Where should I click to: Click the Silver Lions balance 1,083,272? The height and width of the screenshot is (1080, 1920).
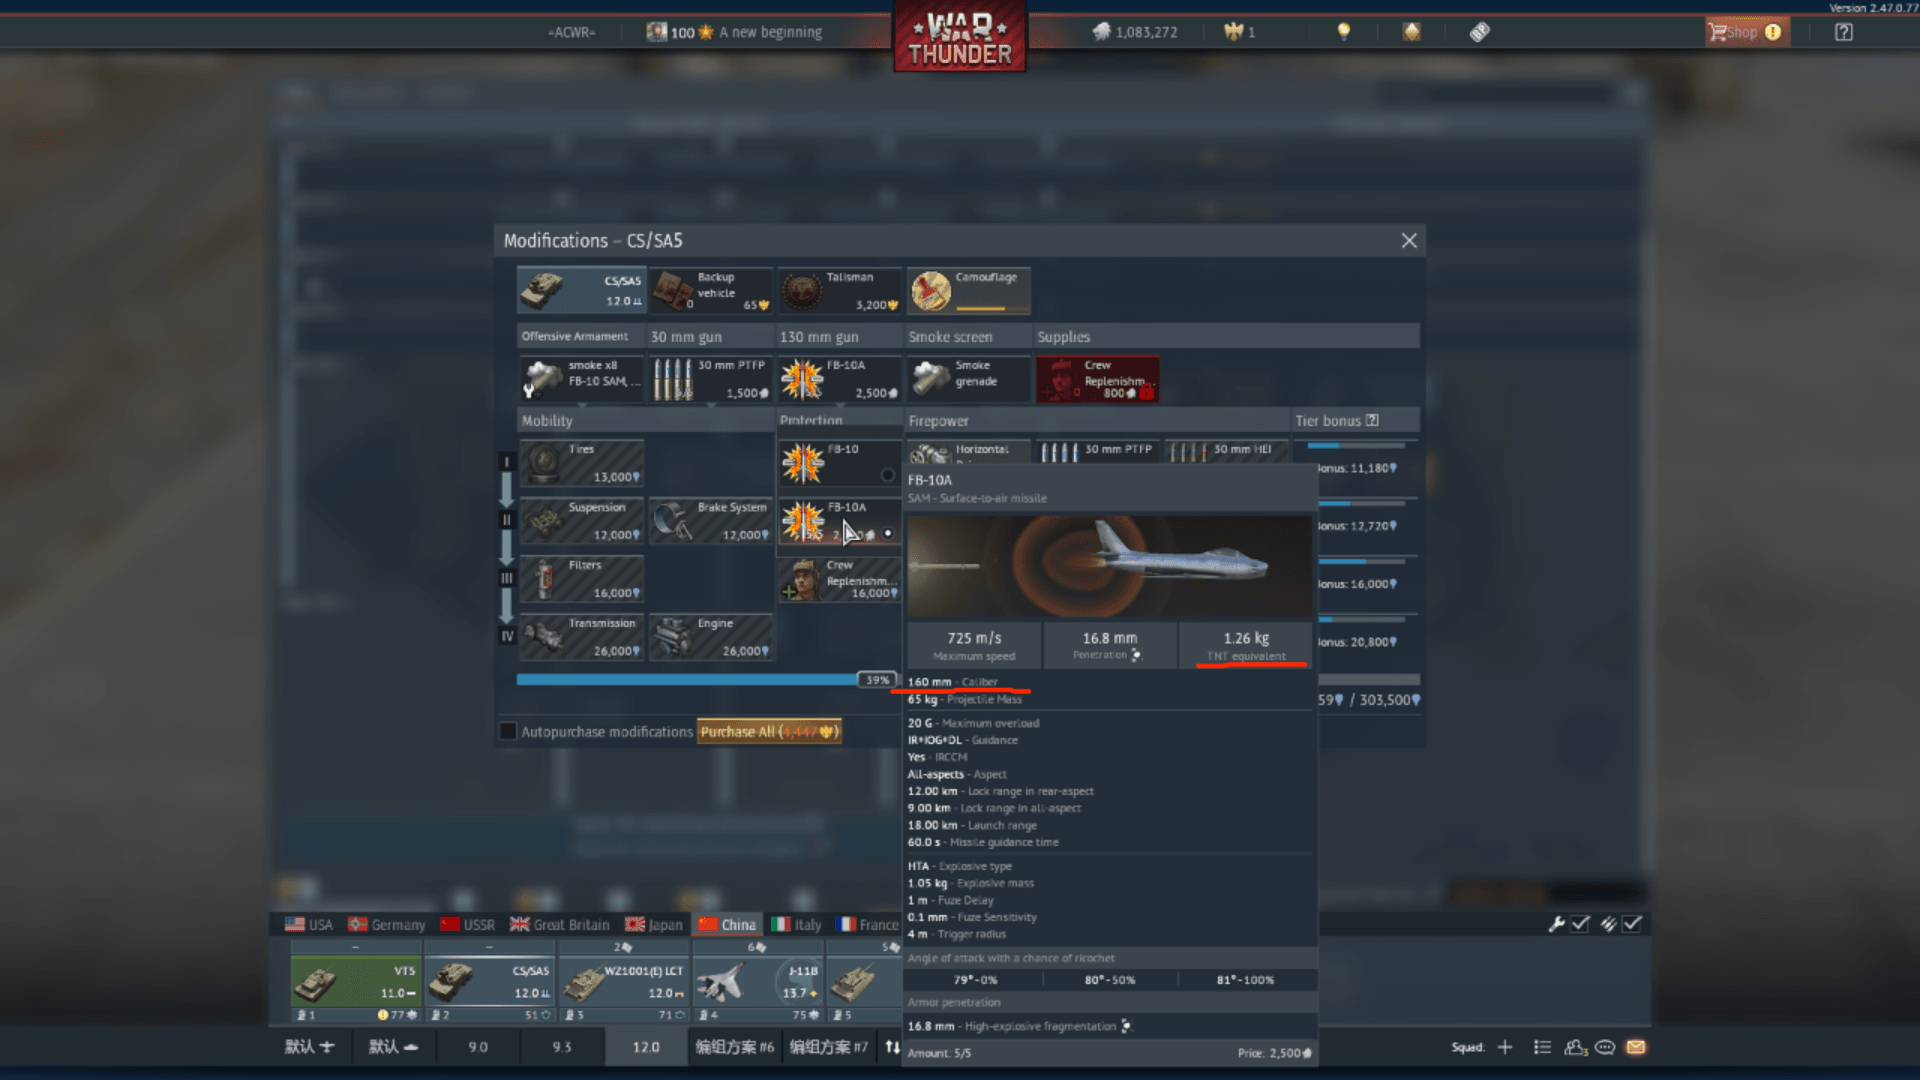[1135, 32]
